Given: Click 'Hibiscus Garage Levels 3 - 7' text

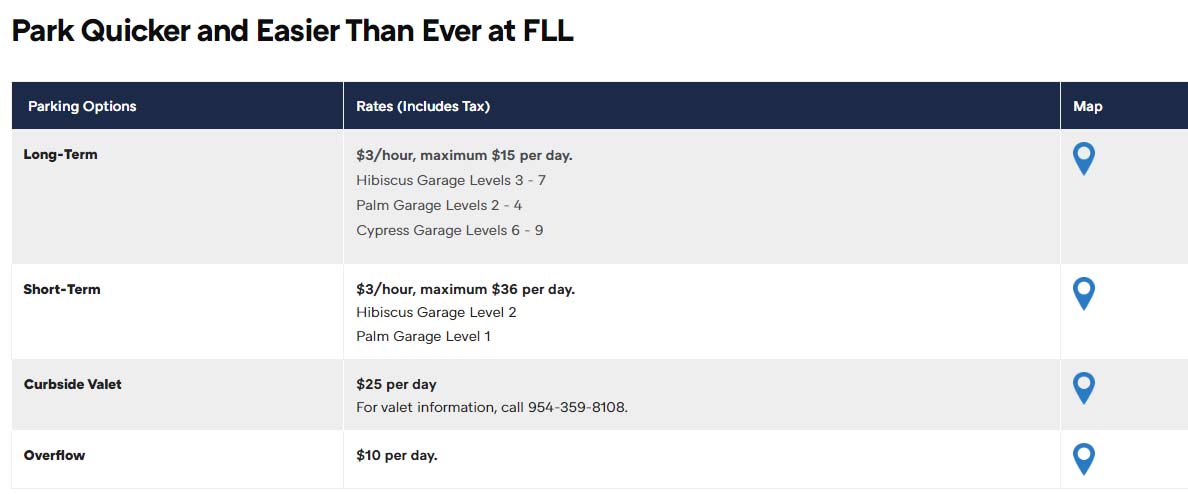Looking at the screenshot, I should (451, 180).
